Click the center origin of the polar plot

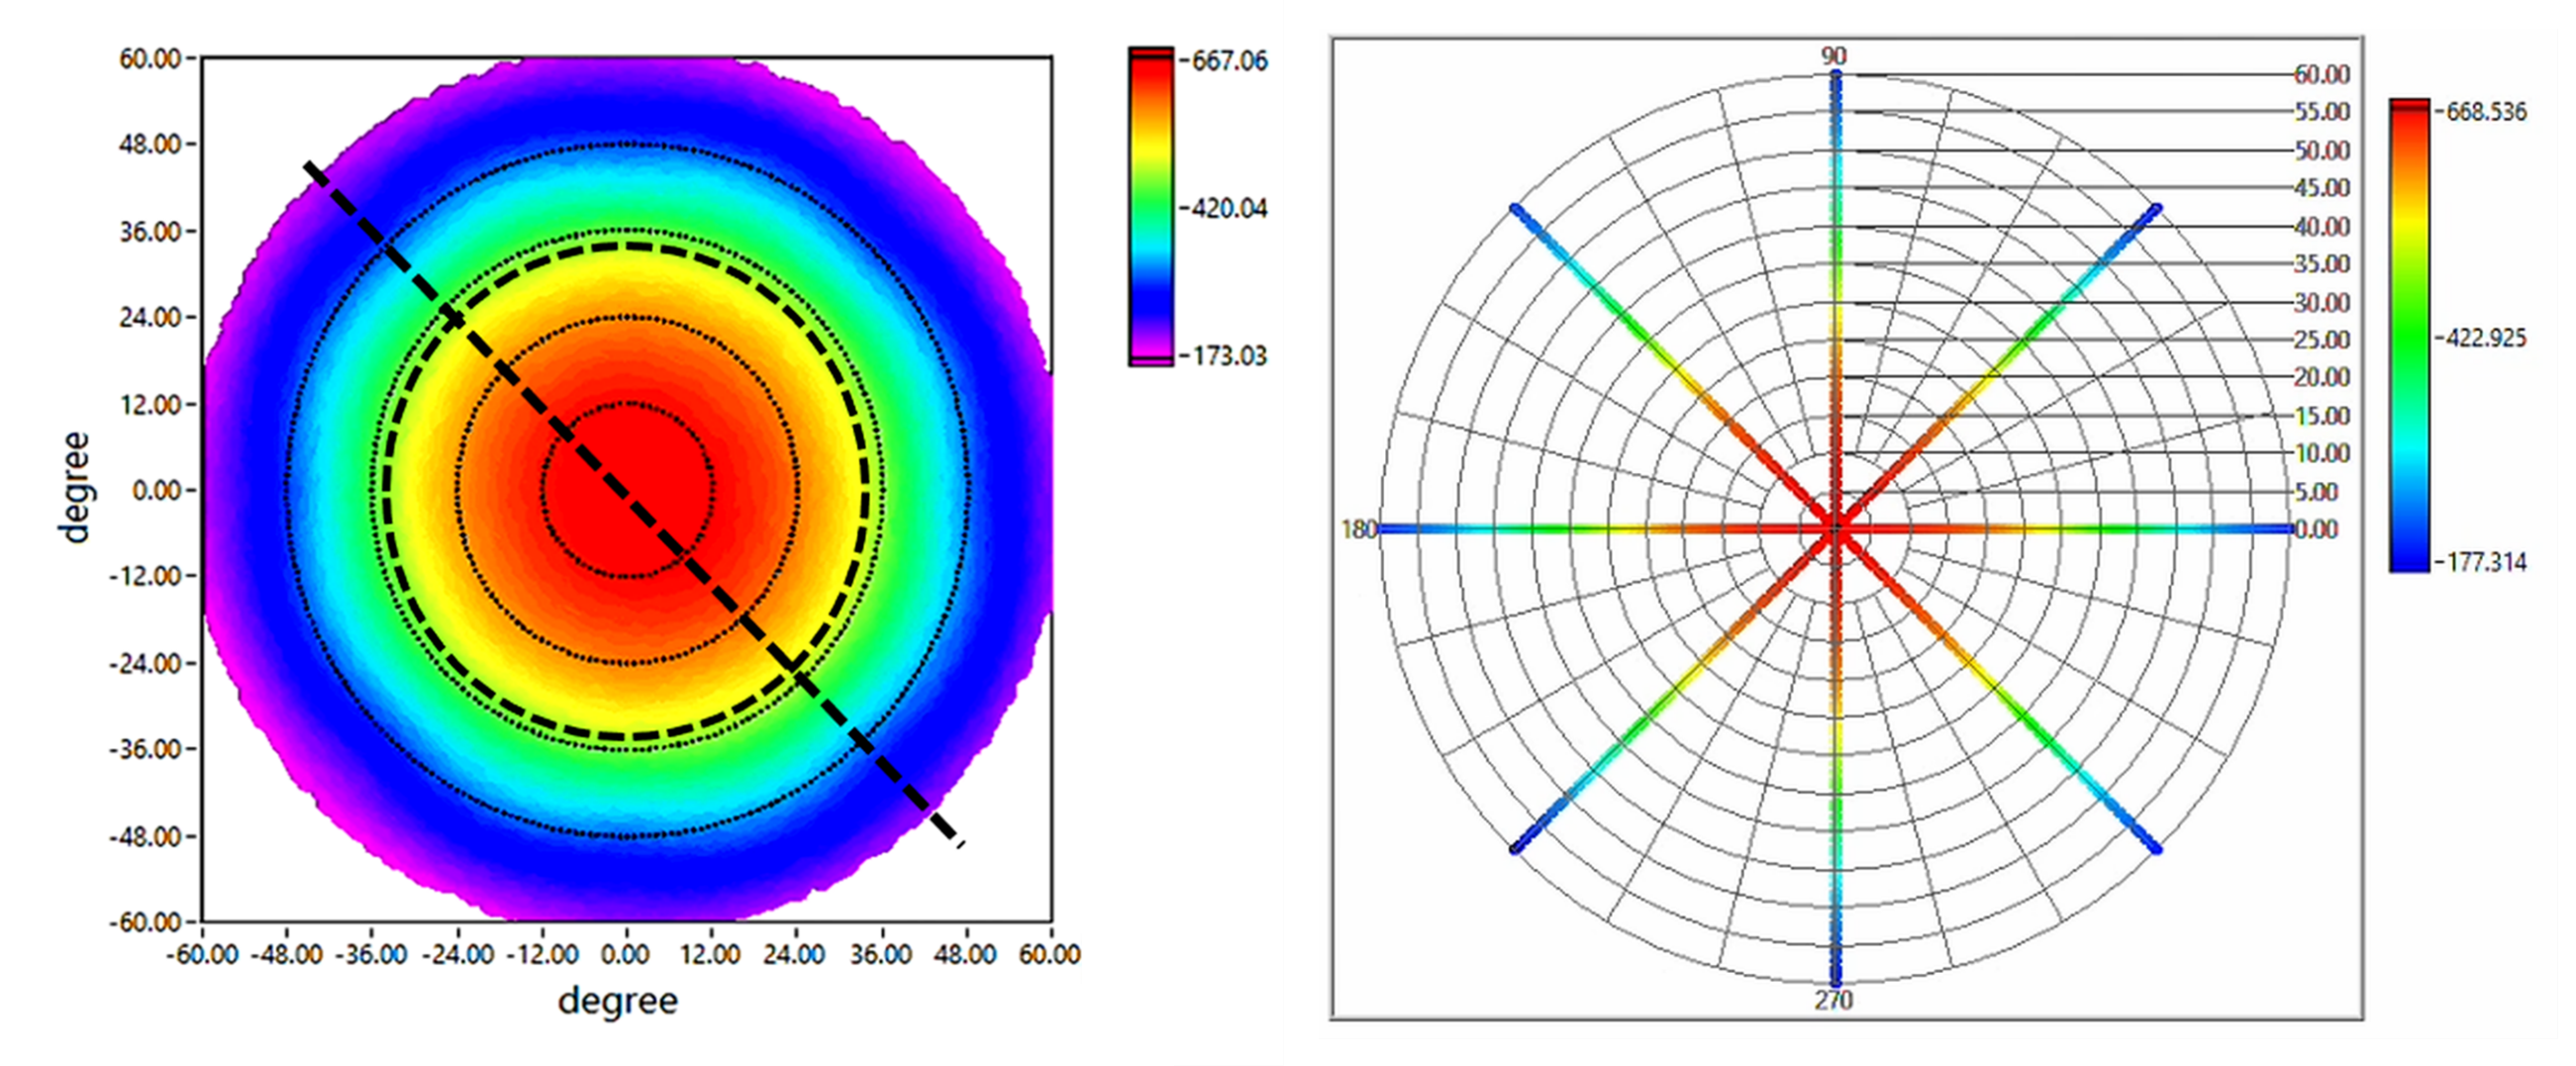pyautogui.click(x=1835, y=529)
